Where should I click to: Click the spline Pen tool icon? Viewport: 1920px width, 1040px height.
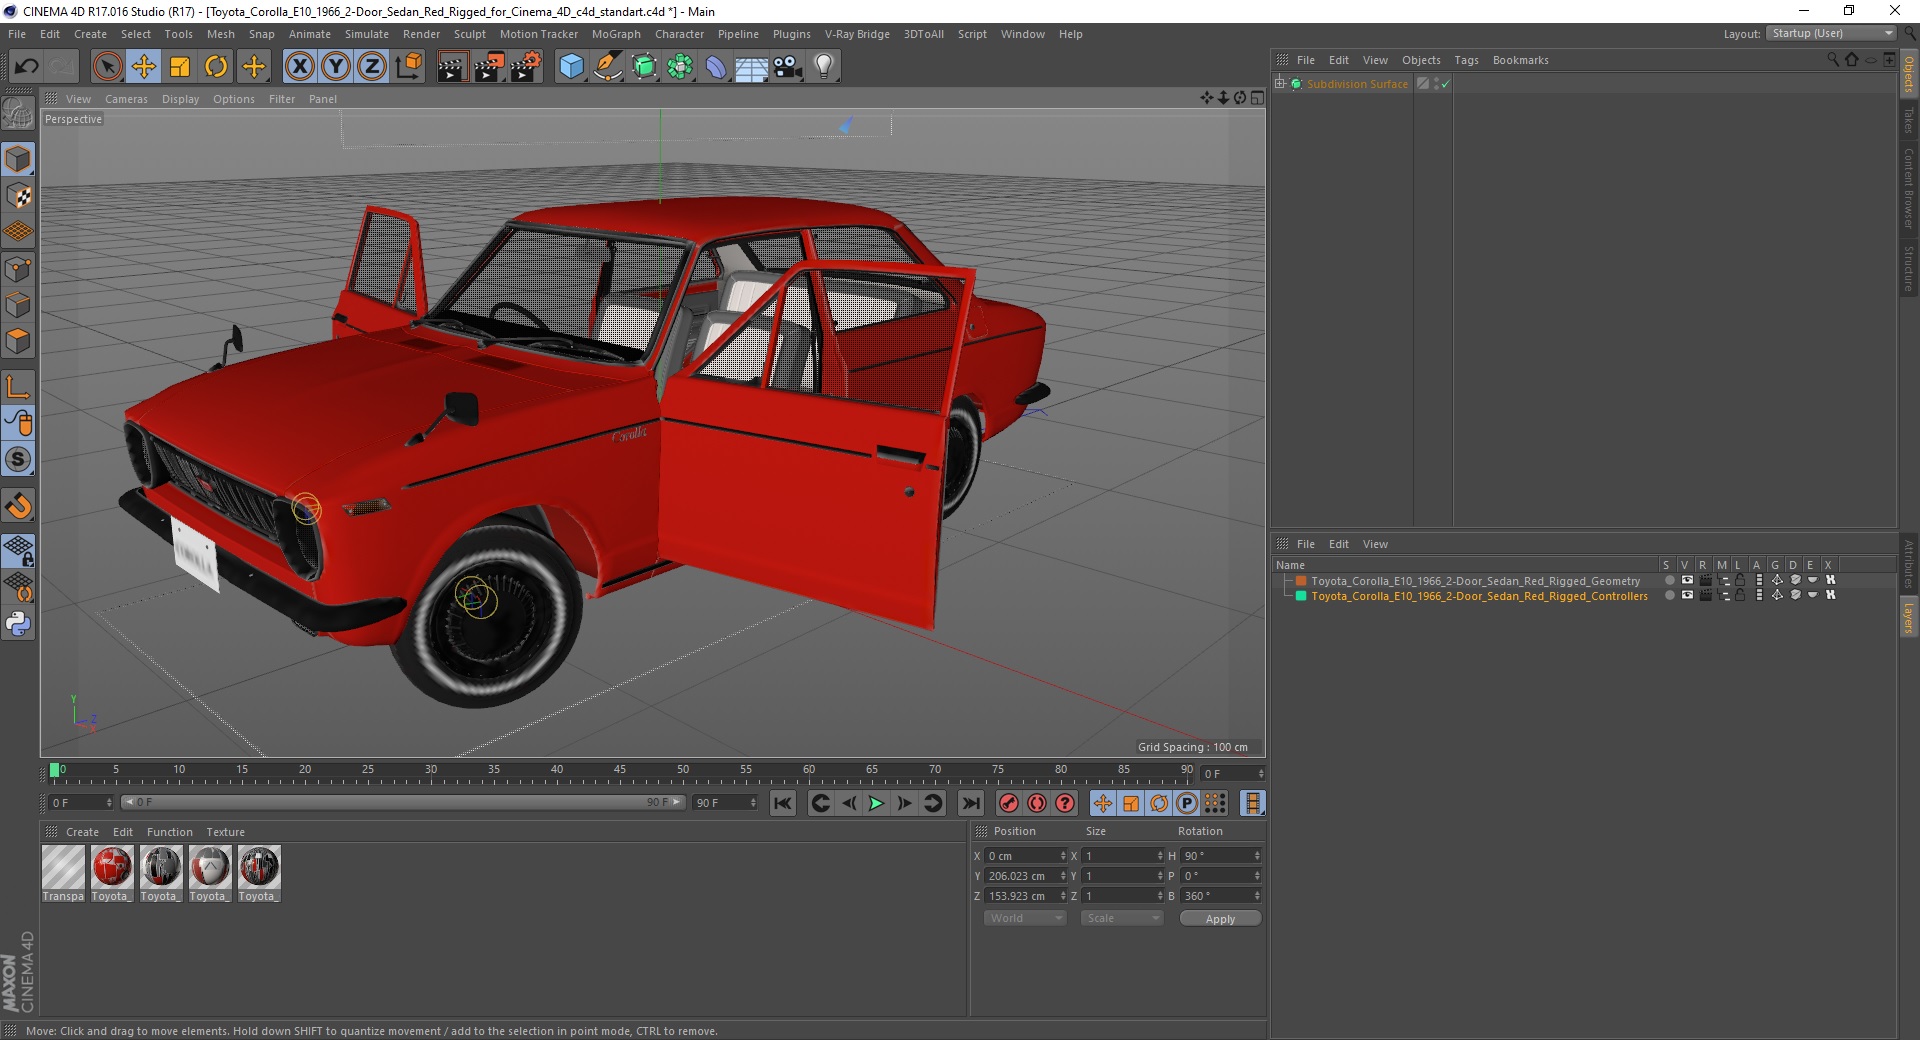point(607,67)
